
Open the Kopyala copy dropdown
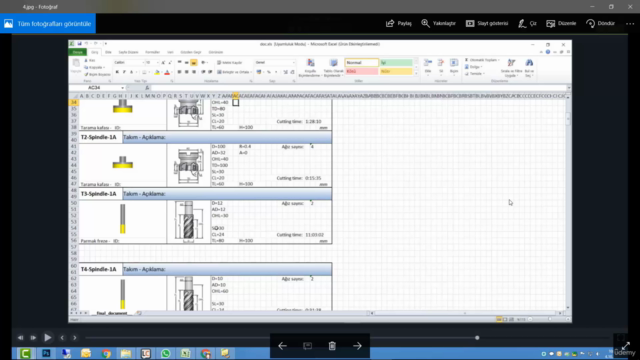[104, 67]
